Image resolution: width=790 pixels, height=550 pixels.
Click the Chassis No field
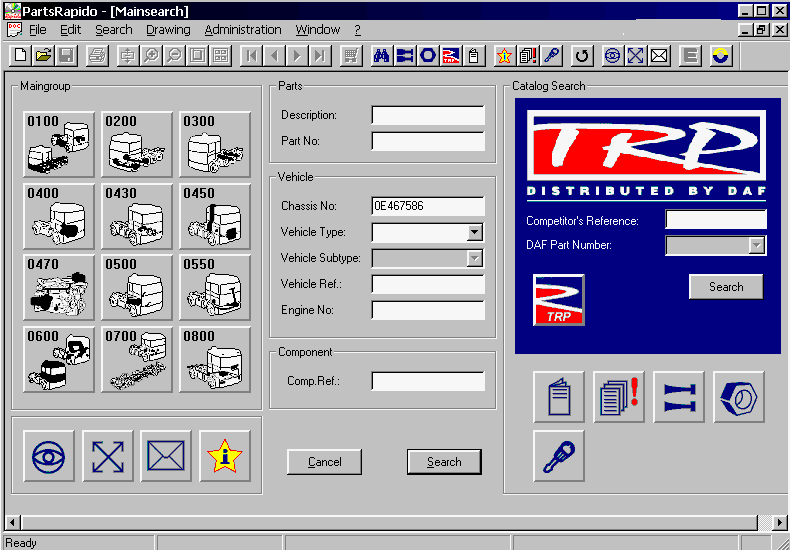(x=428, y=206)
